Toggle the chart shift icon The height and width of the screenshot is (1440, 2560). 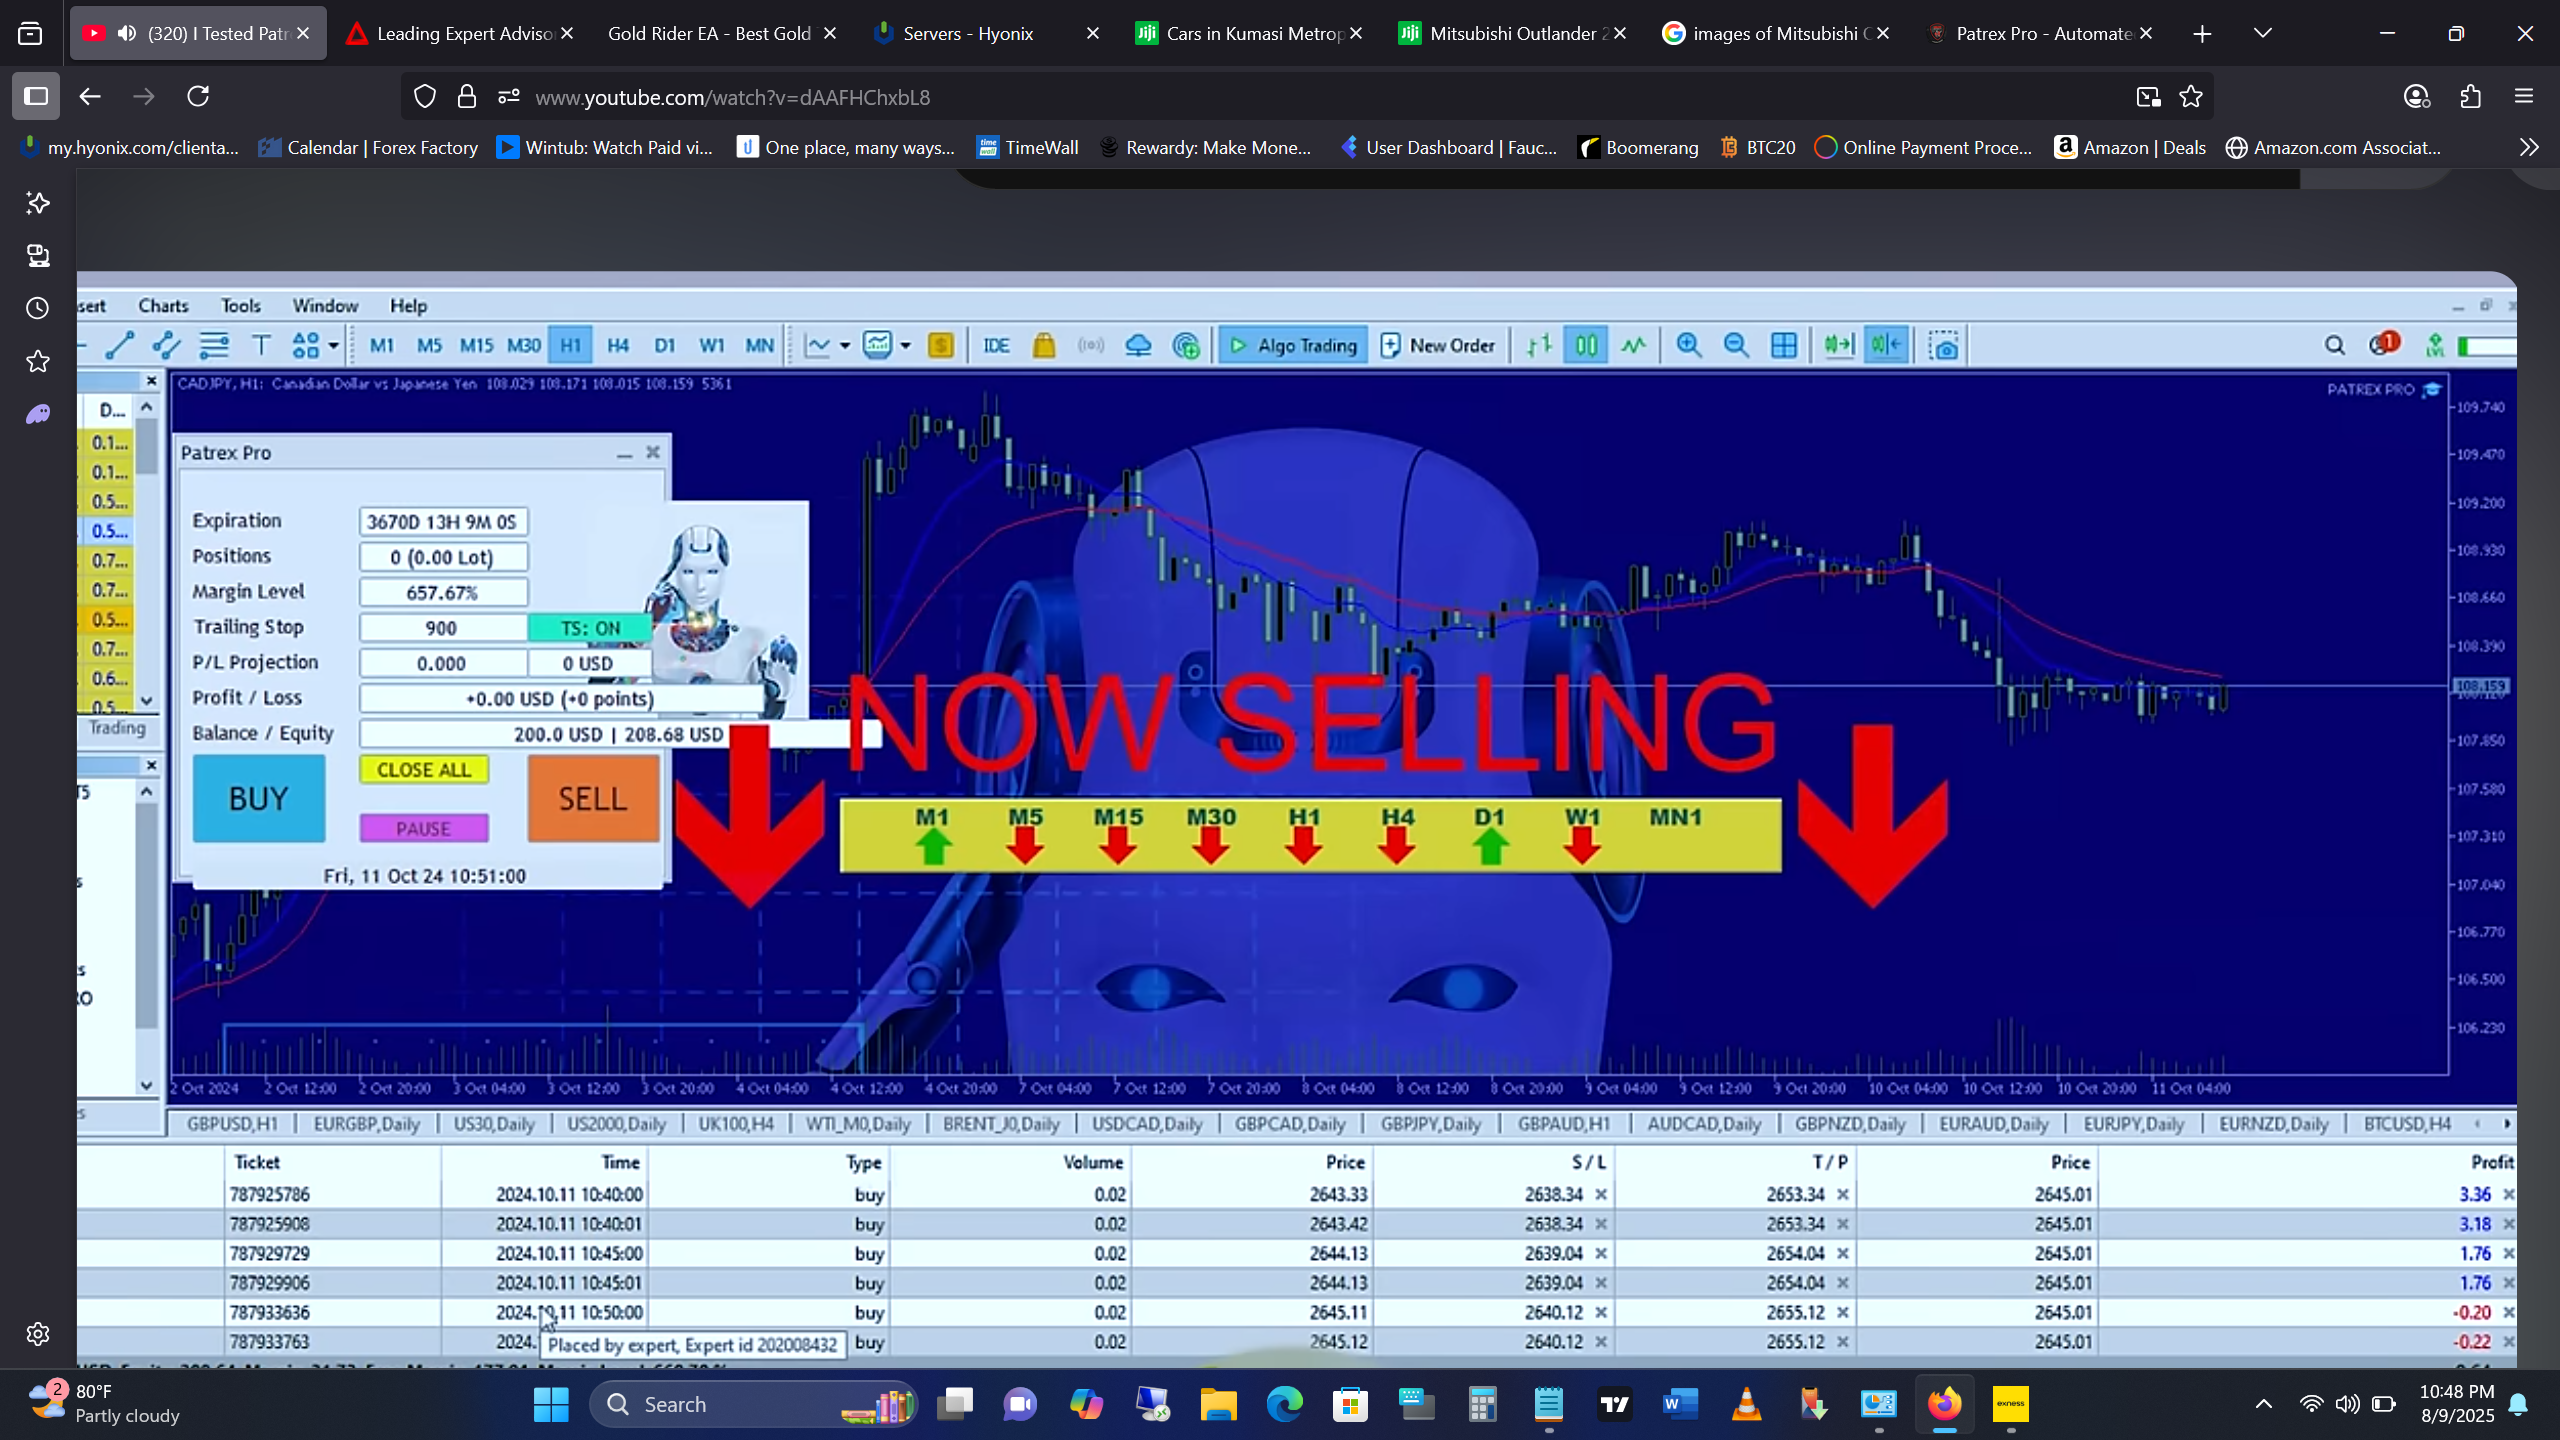click(1887, 346)
